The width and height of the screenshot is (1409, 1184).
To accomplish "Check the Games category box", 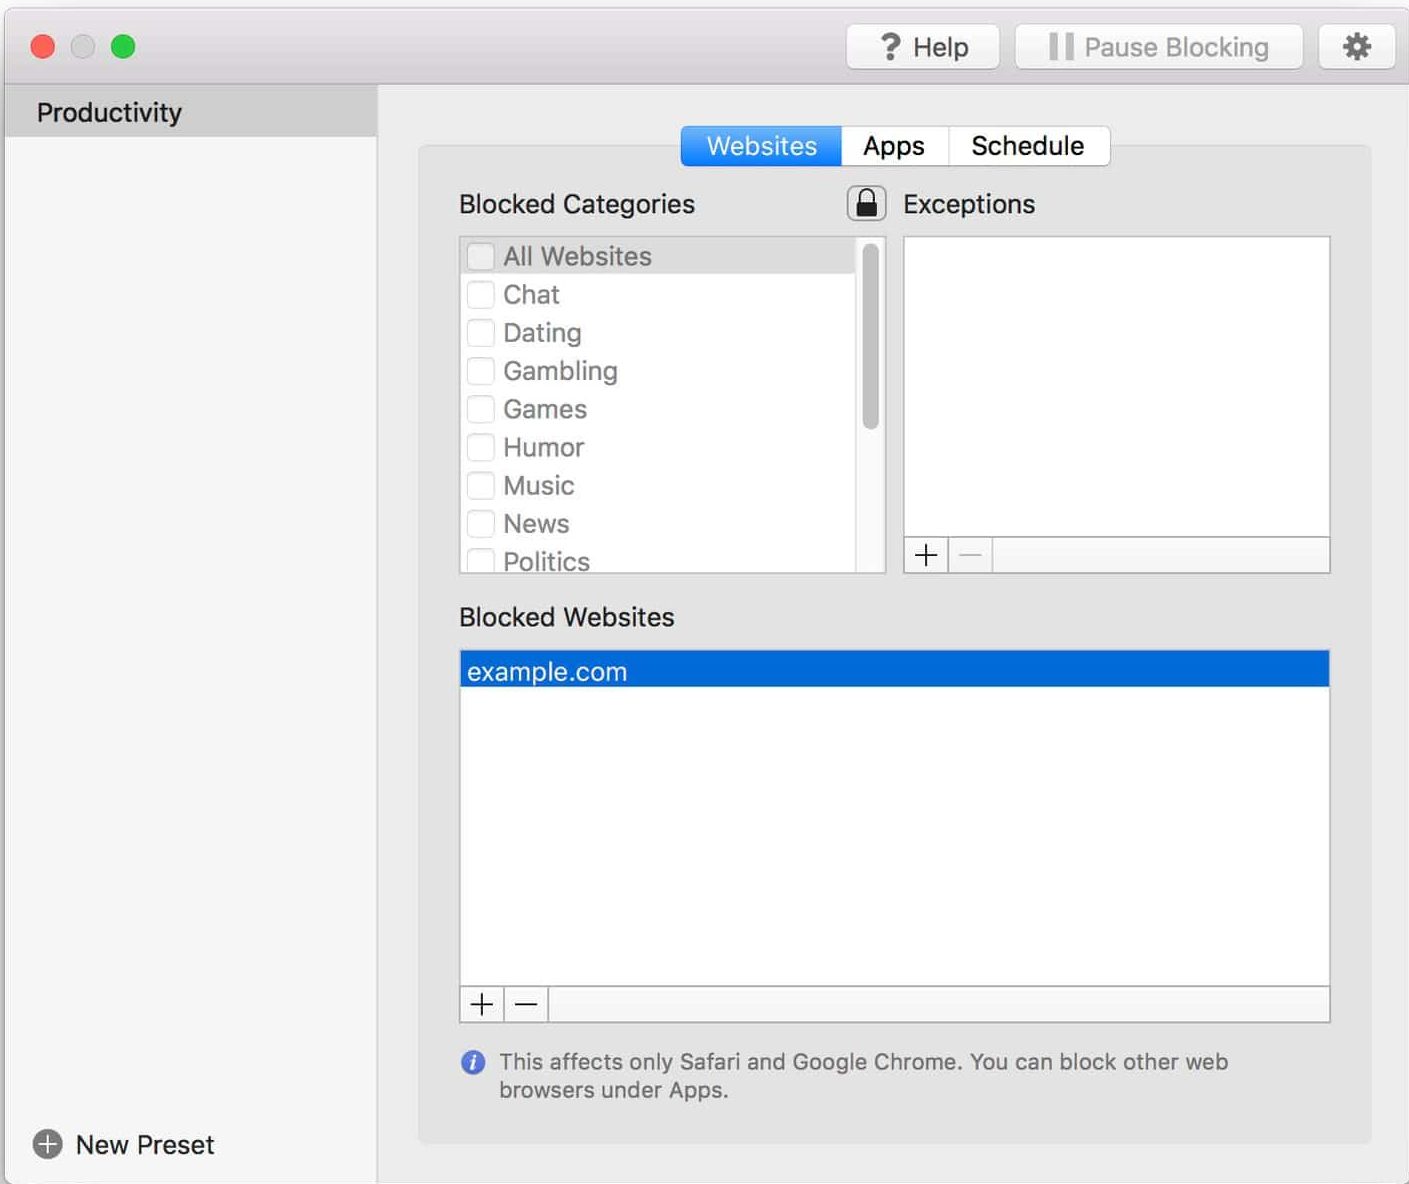I will (481, 409).
